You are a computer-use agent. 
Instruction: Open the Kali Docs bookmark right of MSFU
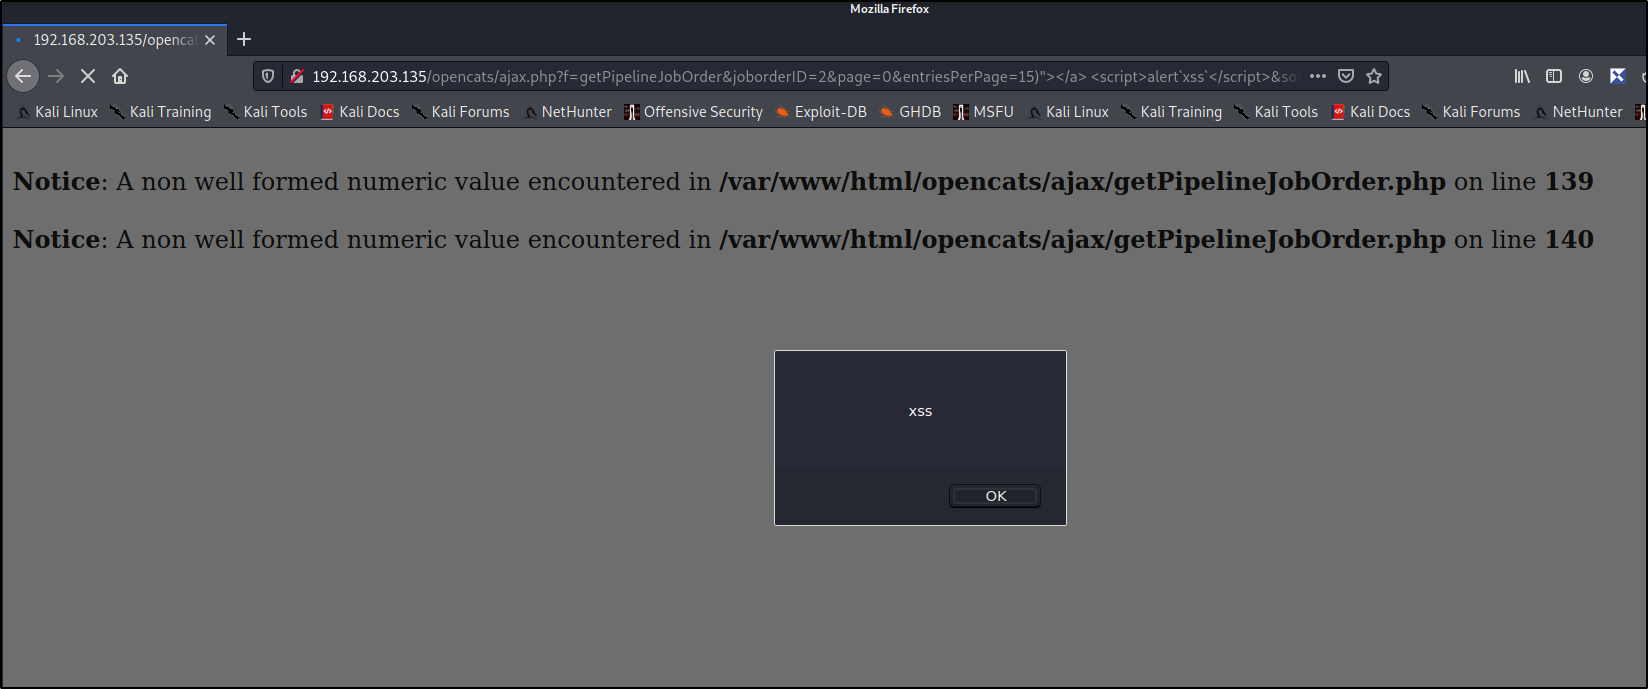1371,112
